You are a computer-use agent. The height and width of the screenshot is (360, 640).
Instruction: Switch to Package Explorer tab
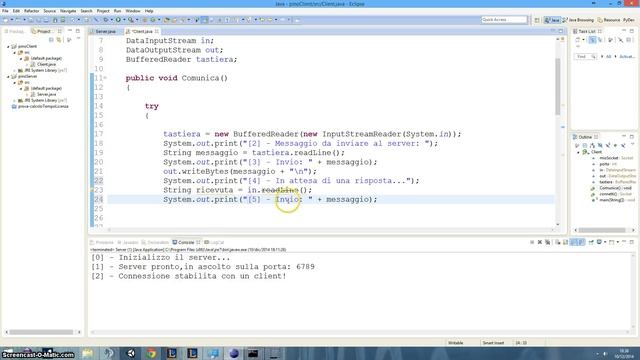coord(15,31)
